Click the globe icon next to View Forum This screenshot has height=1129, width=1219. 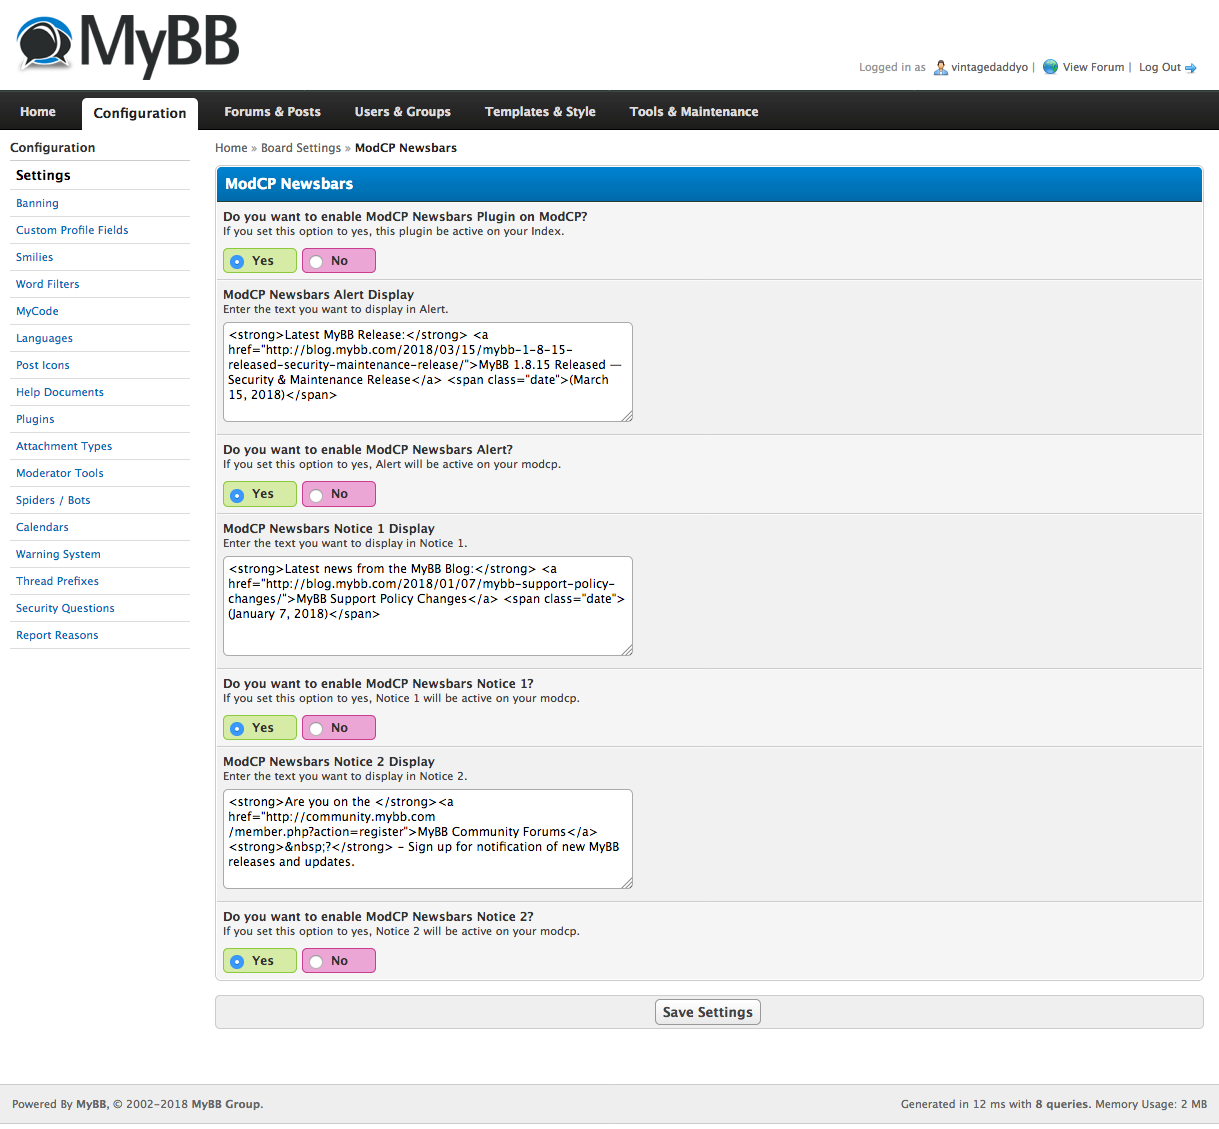click(x=1050, y=67)
